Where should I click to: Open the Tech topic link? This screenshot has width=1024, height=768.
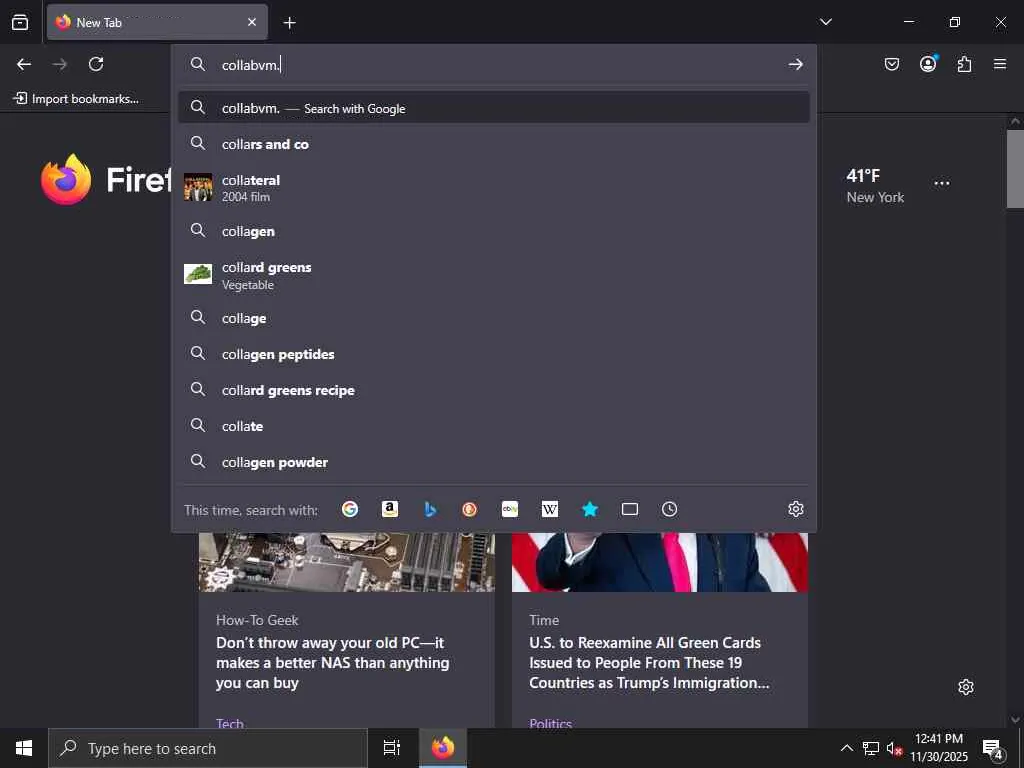[x=230, y=722]
